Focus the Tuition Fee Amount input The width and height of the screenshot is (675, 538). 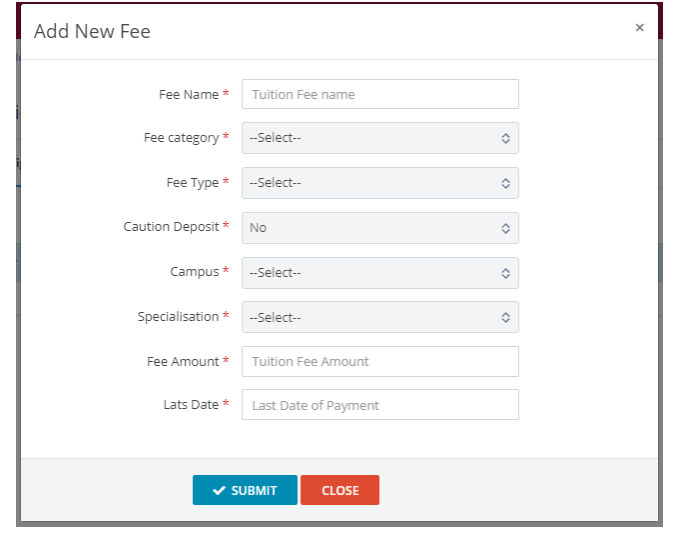380,361
